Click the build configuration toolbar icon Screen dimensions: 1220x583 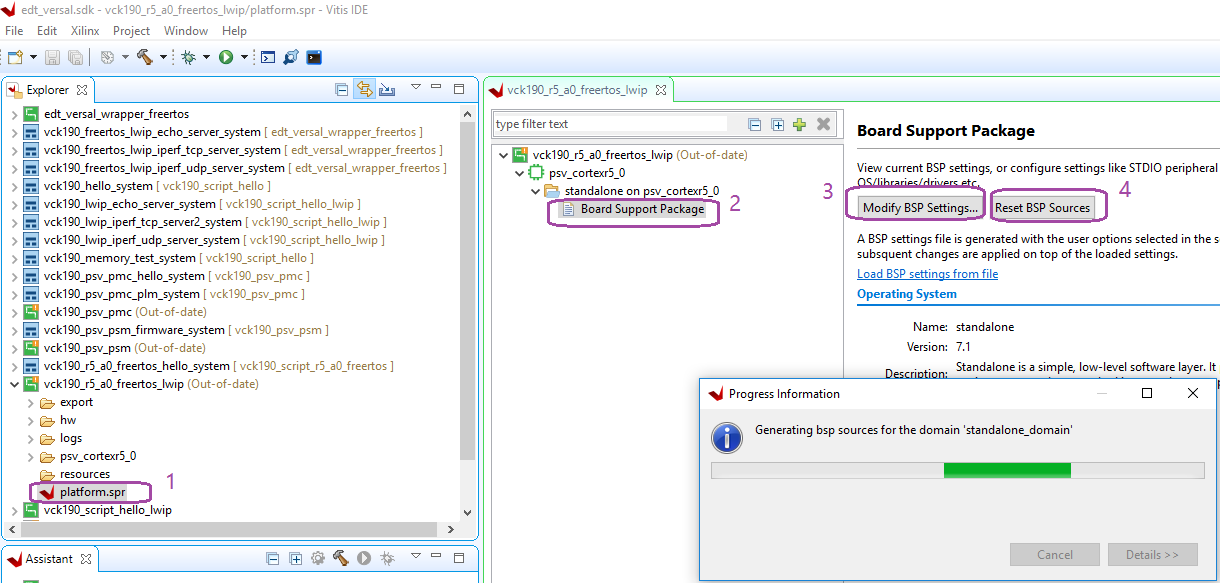click(107, 58)
